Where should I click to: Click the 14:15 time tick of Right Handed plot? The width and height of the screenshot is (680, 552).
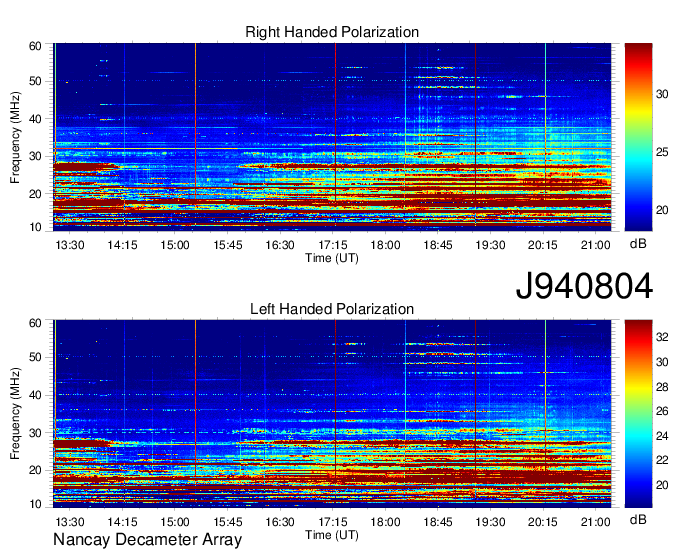pyautogui.click(x=122, y=245)
